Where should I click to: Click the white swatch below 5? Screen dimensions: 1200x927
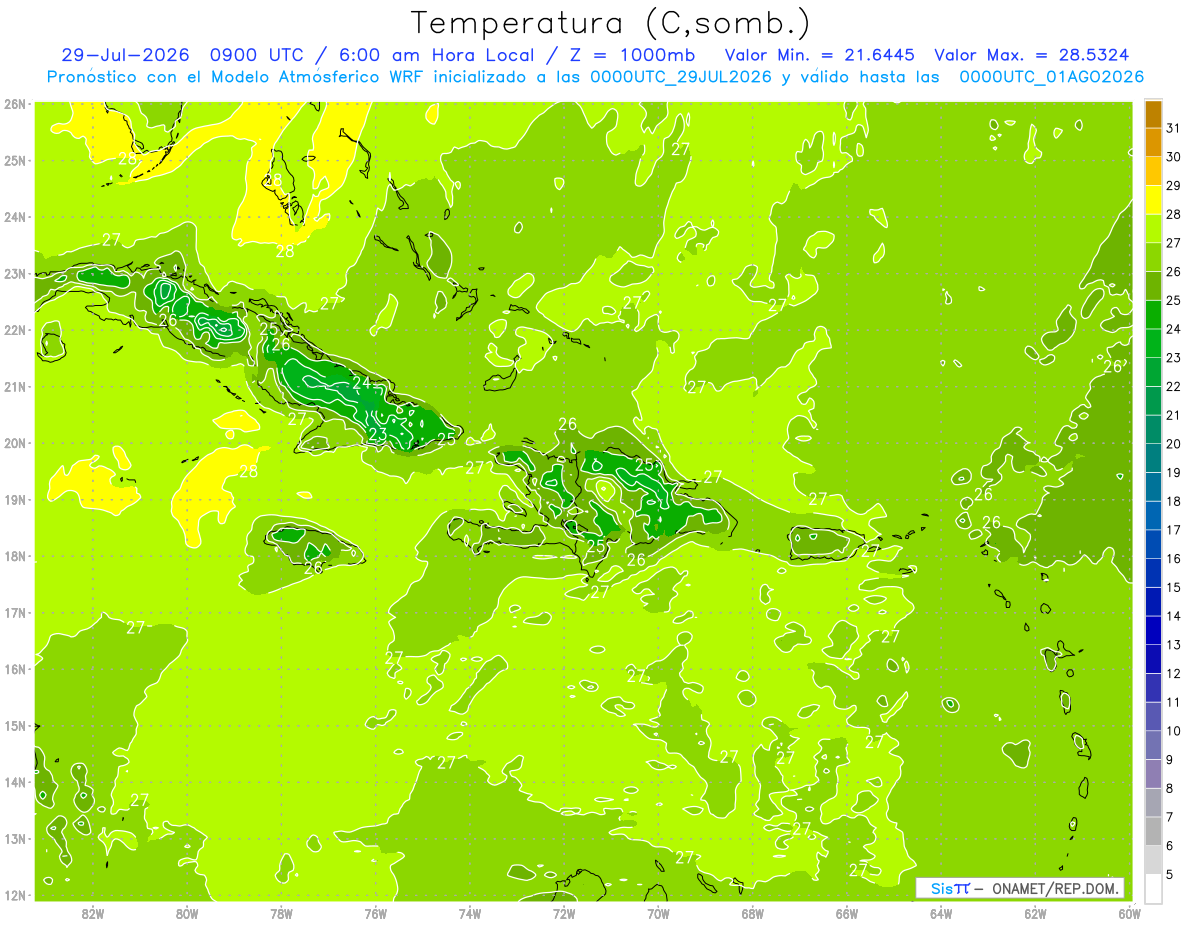tap(1152, 888)
